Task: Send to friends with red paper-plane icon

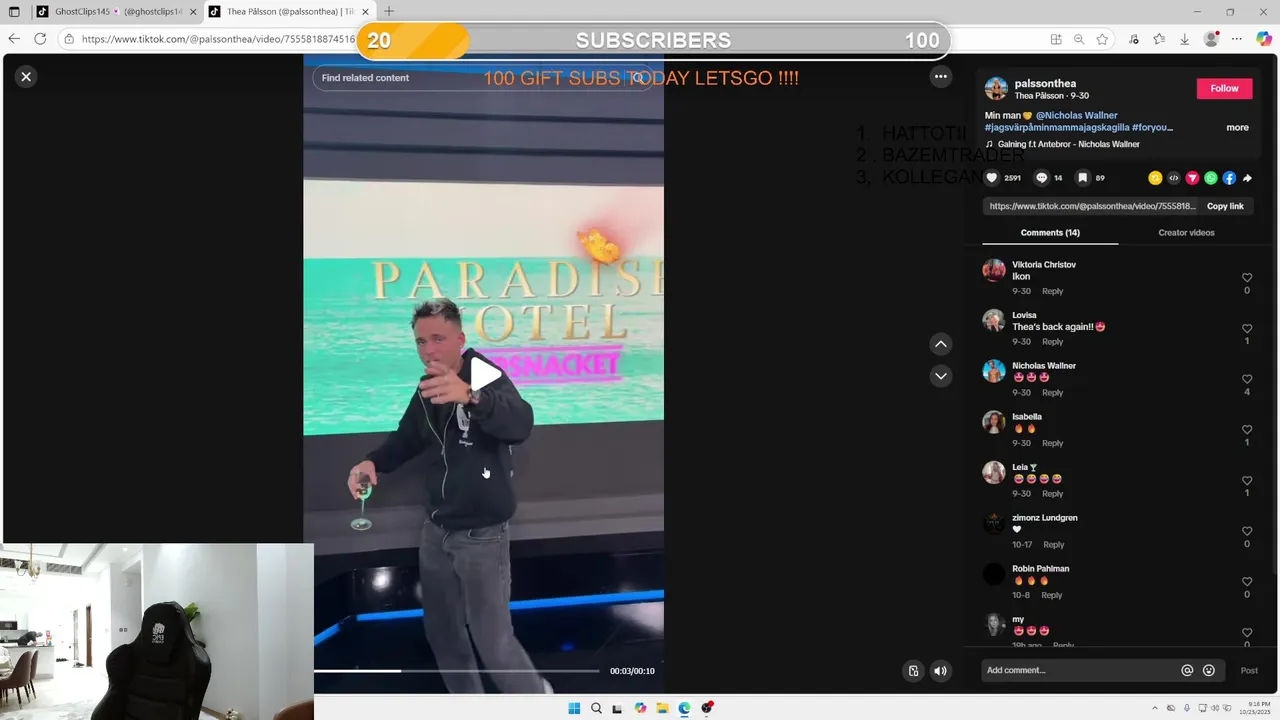Action: point(1192,178)
